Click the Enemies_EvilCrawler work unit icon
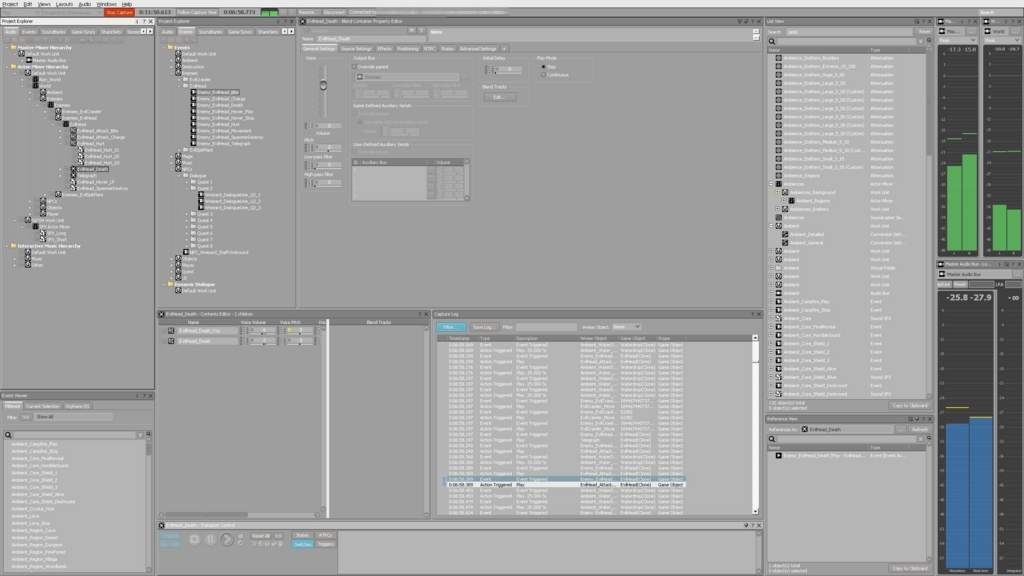1024x576 pixels. pos(57,112)
